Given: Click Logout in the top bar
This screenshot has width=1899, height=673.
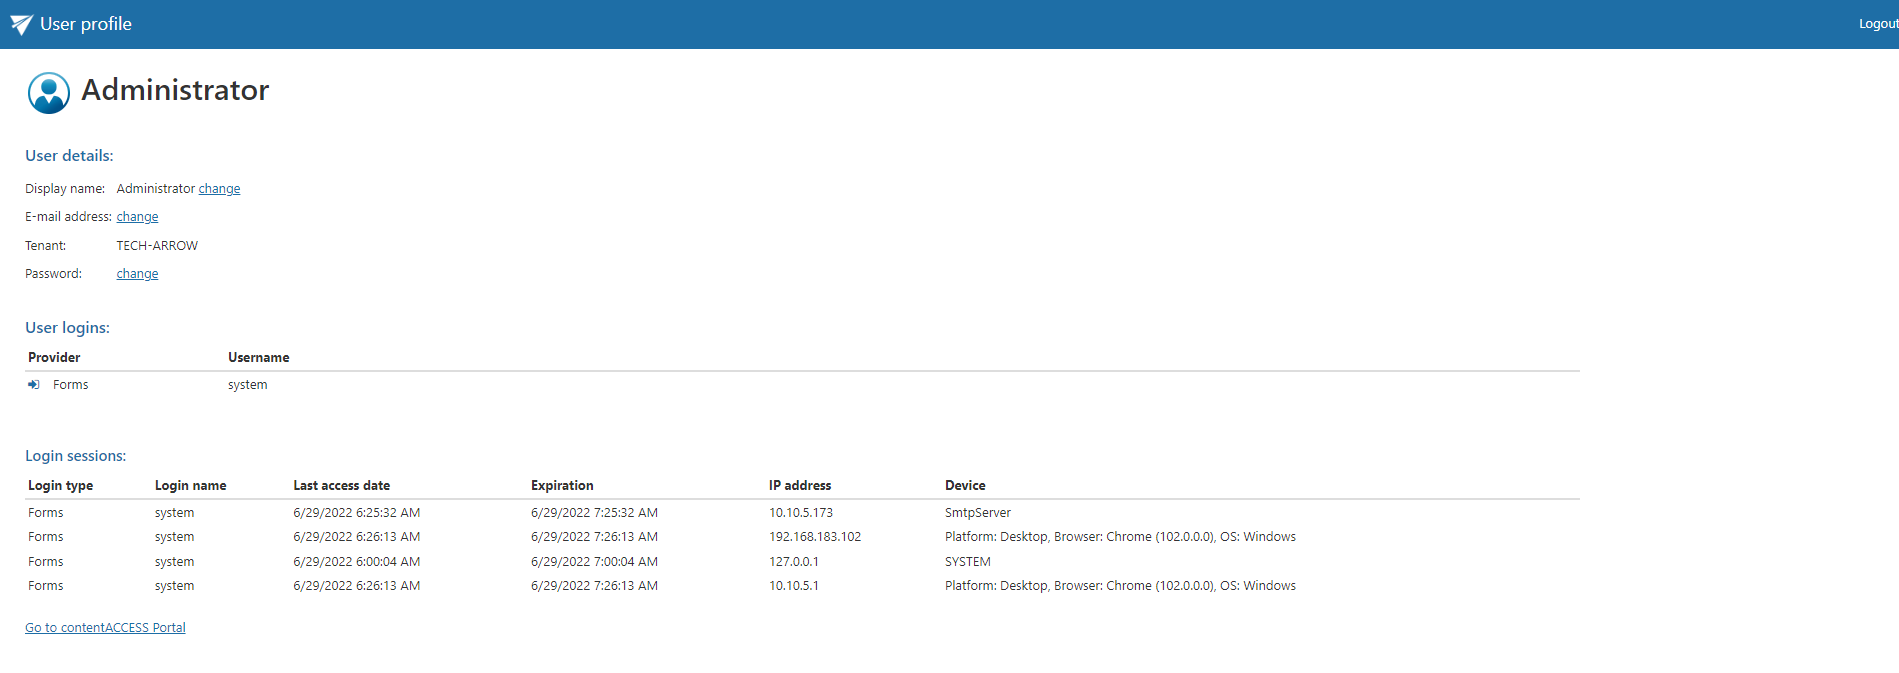Looking at the screenshot, I should tap(1877, 24).
